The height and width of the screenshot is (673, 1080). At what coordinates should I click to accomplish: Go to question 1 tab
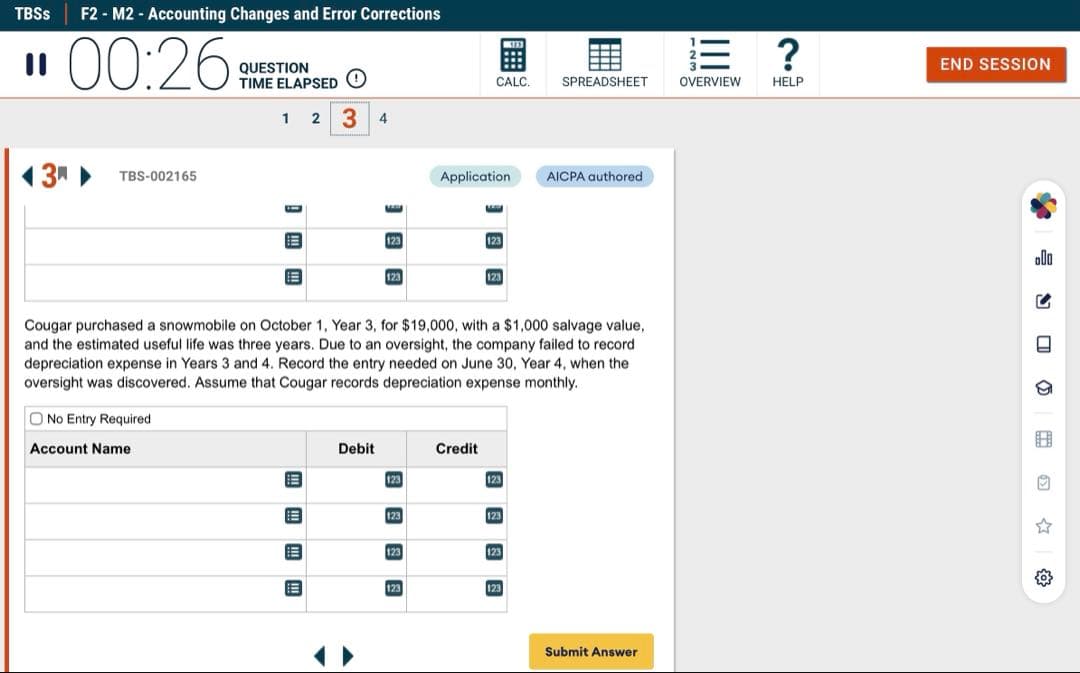click(286, 119)
